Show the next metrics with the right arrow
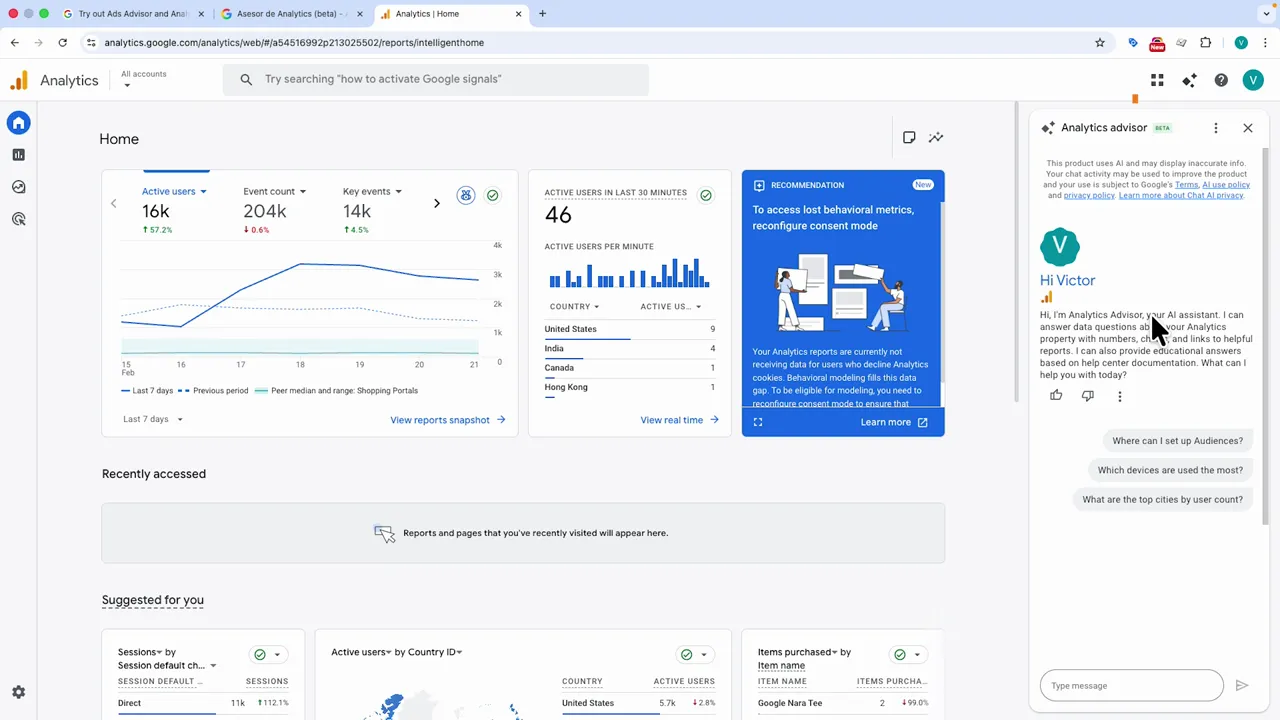The height and width of the screenshot is (720, 1280). [x=436, y=204]
